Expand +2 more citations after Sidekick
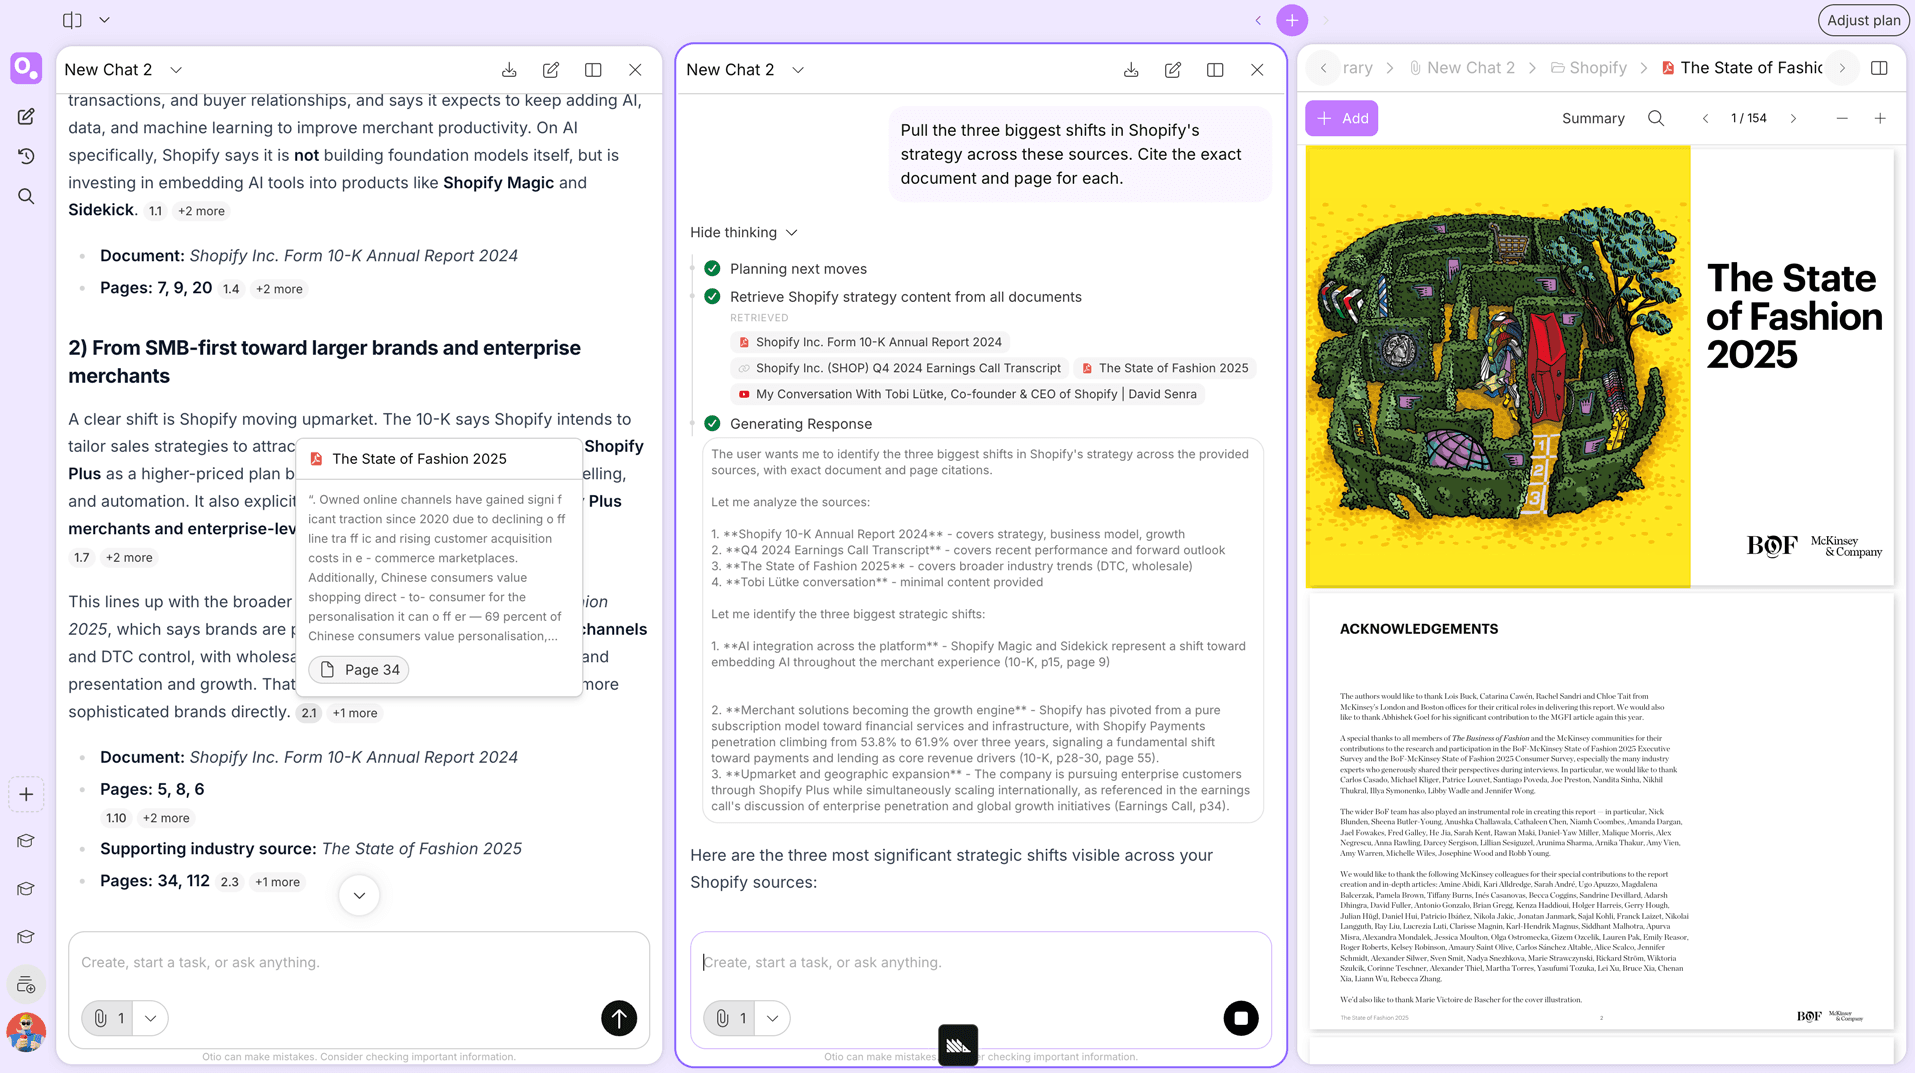Image resolution: width=1915 pixels, height=1073 pixels. click(x=201, y=211)
